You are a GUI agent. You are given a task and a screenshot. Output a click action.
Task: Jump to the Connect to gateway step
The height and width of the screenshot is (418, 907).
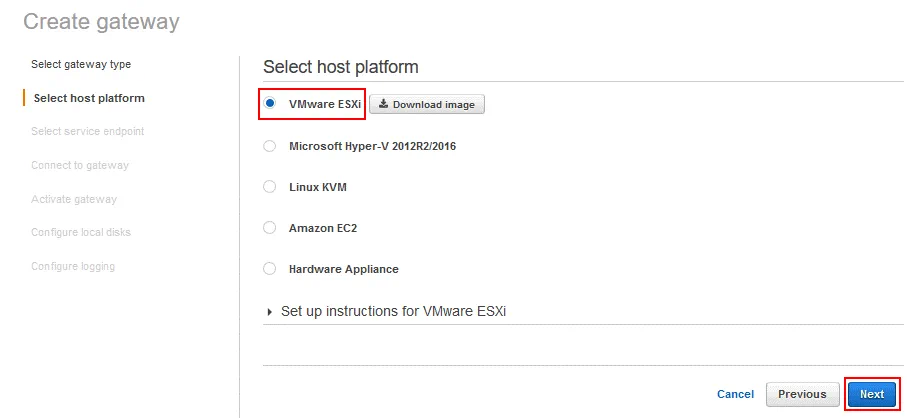coord(80,165)
